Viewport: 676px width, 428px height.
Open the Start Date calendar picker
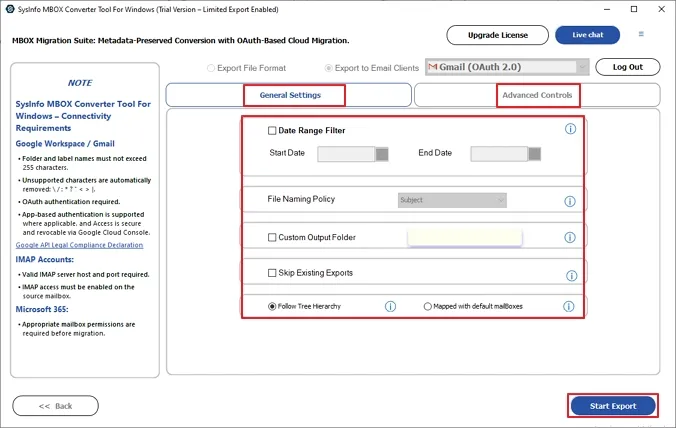382,154
